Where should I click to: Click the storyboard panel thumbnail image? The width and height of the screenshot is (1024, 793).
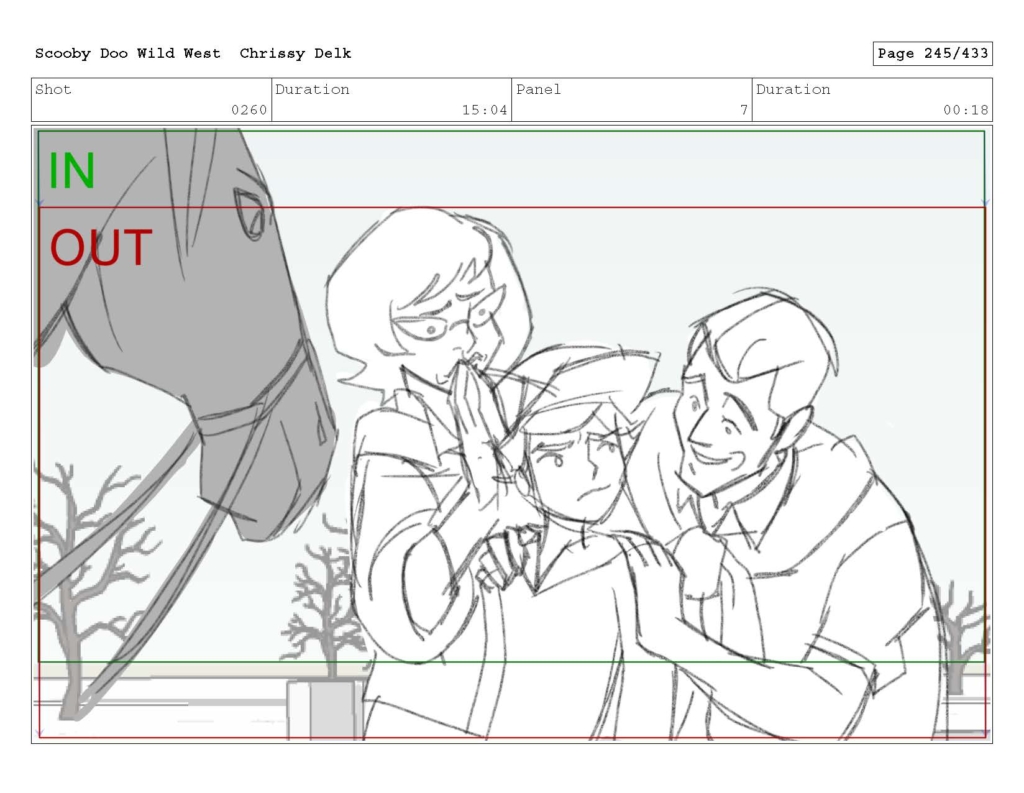click(512, 435)
